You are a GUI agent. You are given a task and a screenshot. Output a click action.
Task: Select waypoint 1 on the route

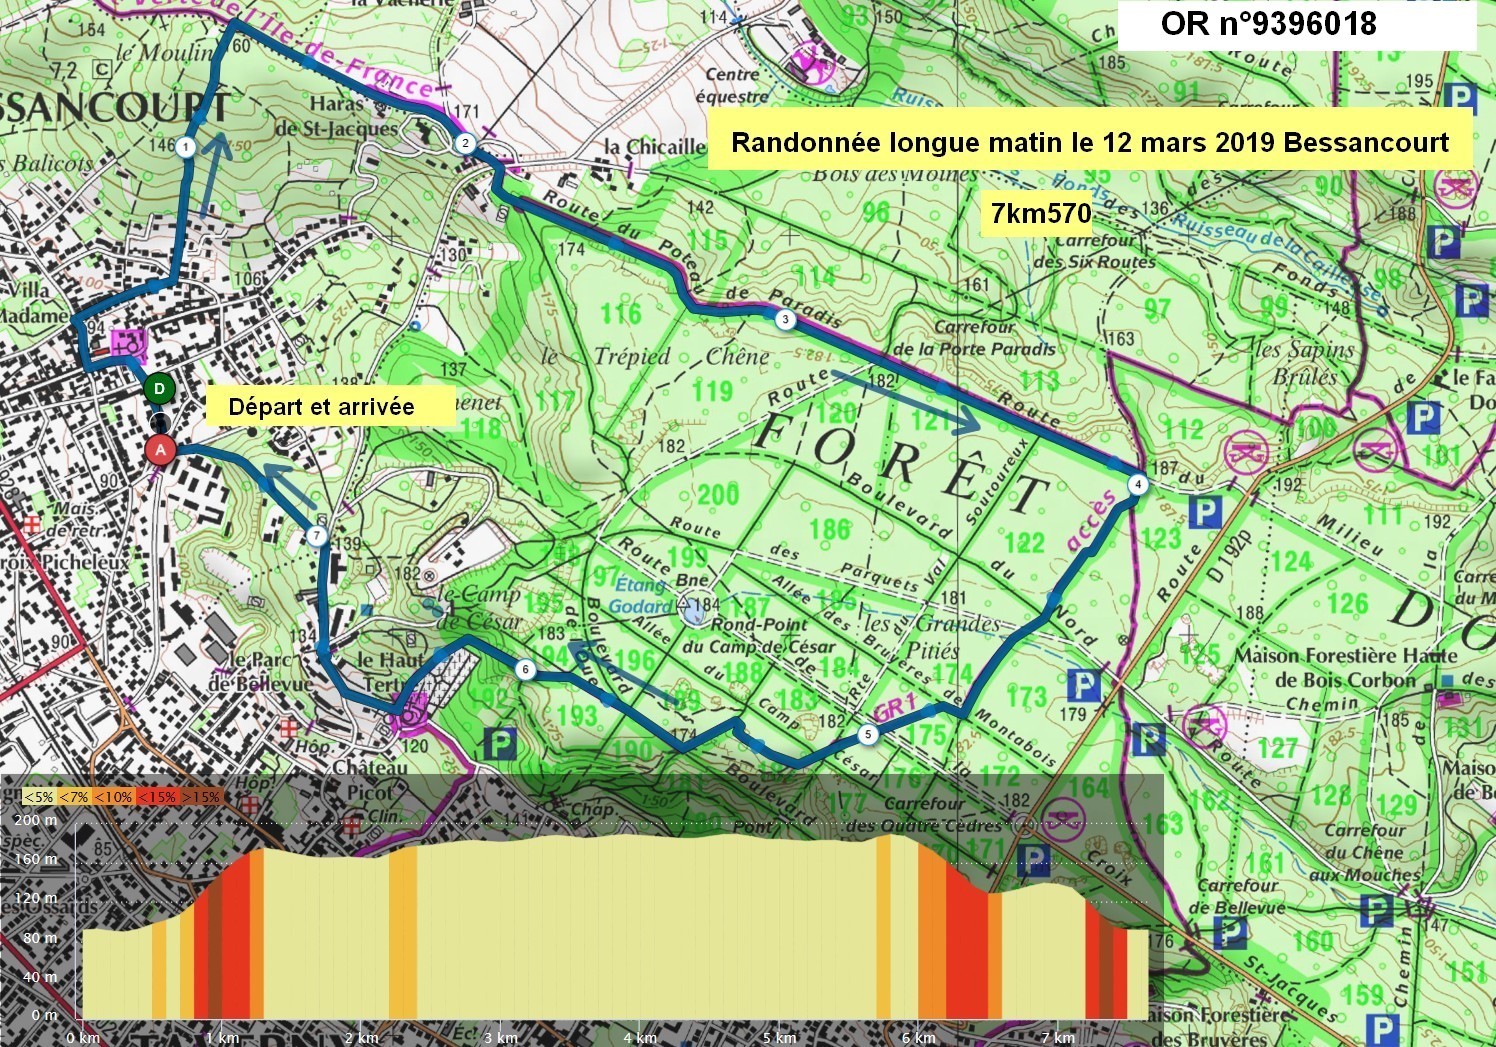coord(186,148)
